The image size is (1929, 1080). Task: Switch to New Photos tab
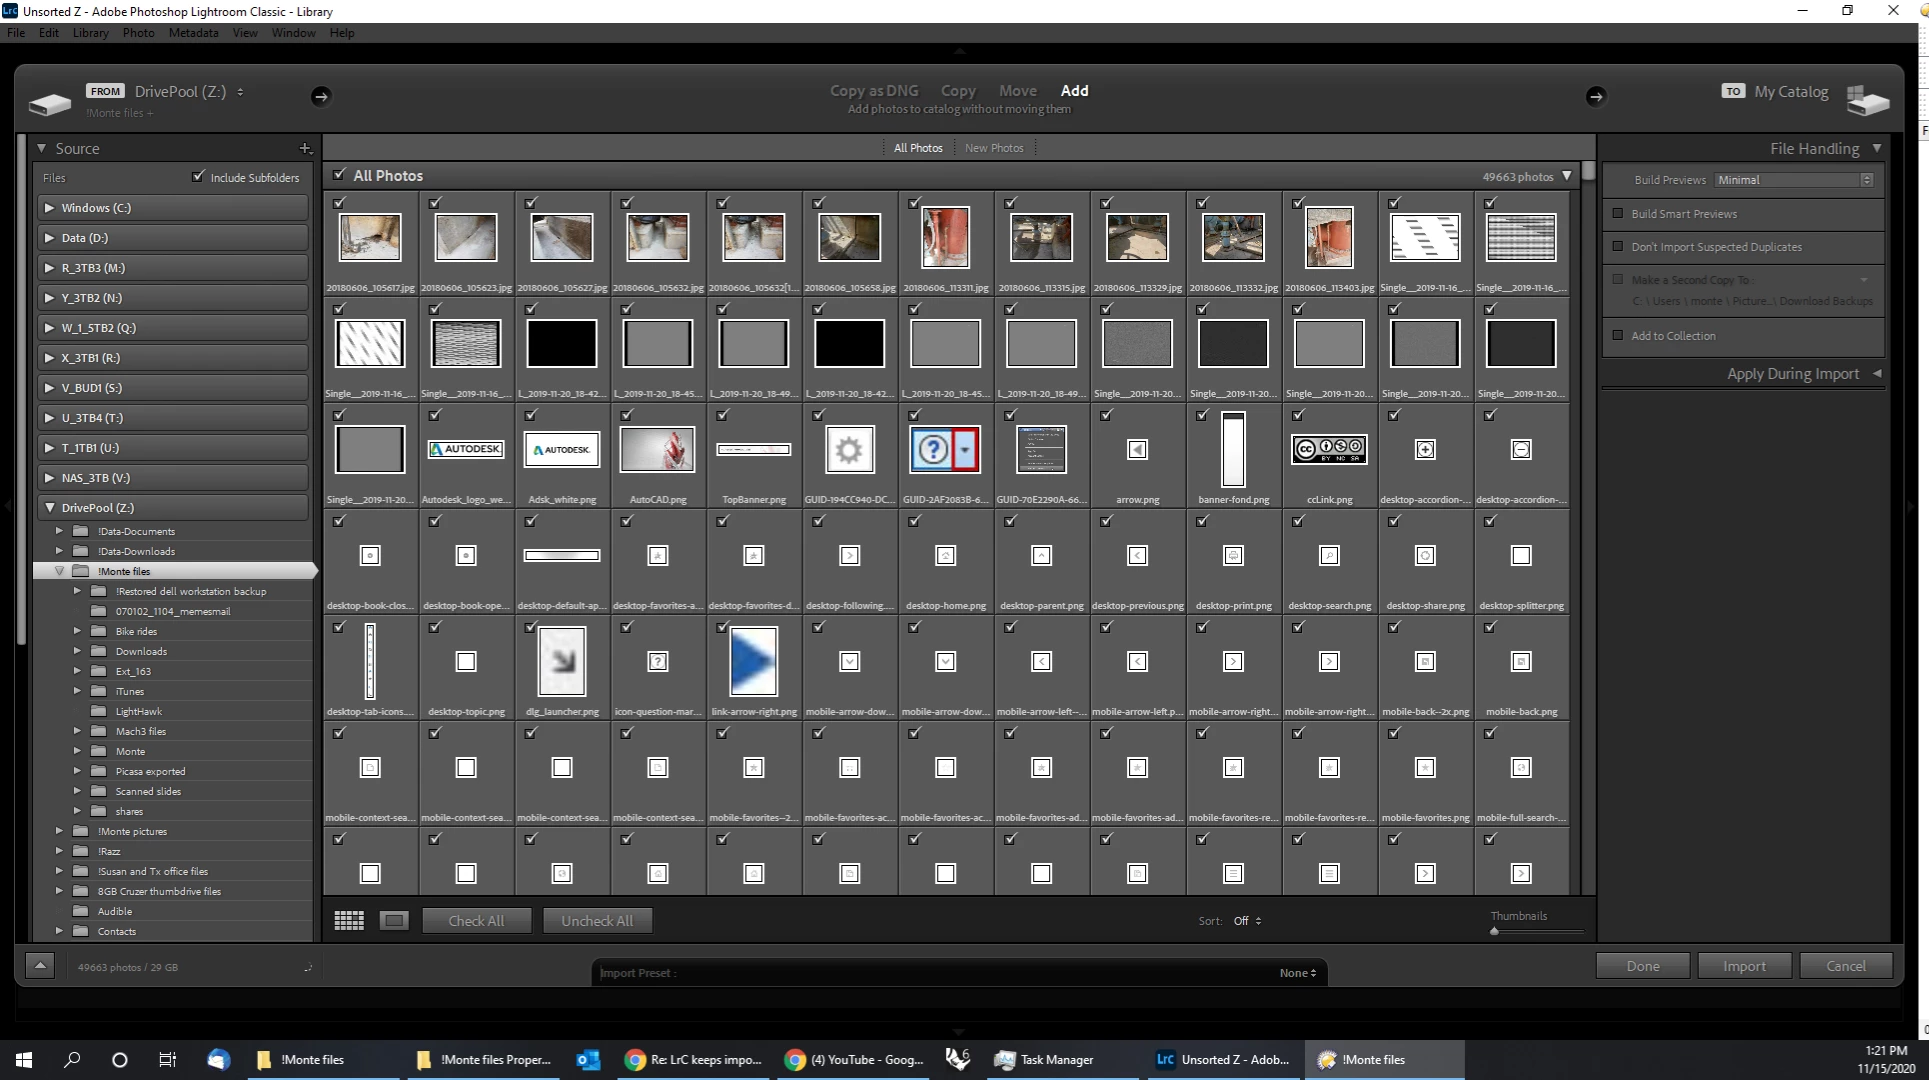tap(993, 148)
